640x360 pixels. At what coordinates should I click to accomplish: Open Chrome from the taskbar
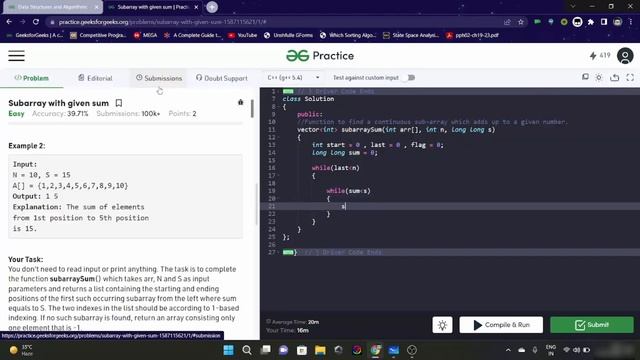[x=376, y=350]
